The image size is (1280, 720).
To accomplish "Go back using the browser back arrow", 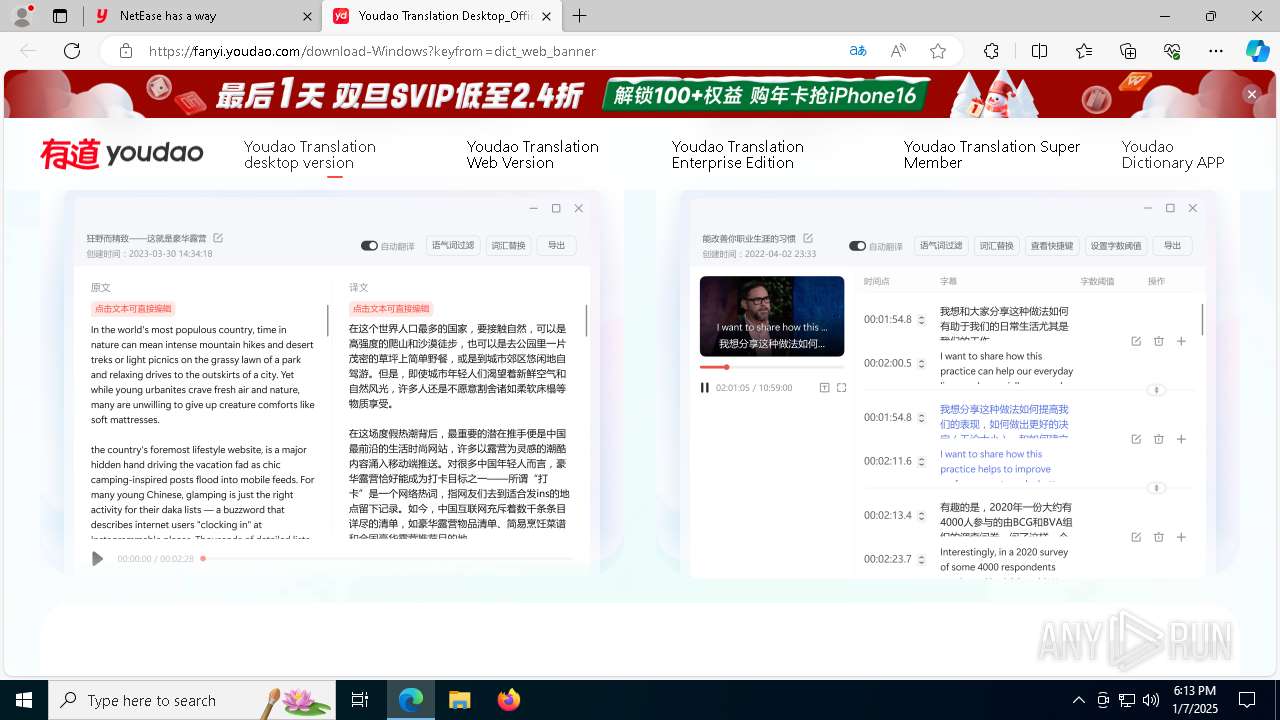I will (28, 51).
